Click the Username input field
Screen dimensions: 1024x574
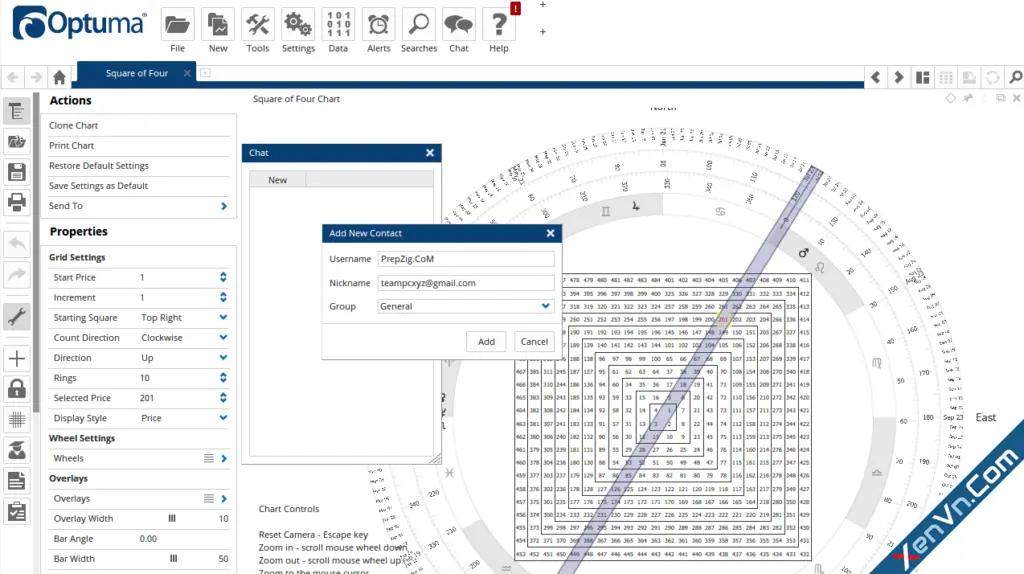point(466,259)
